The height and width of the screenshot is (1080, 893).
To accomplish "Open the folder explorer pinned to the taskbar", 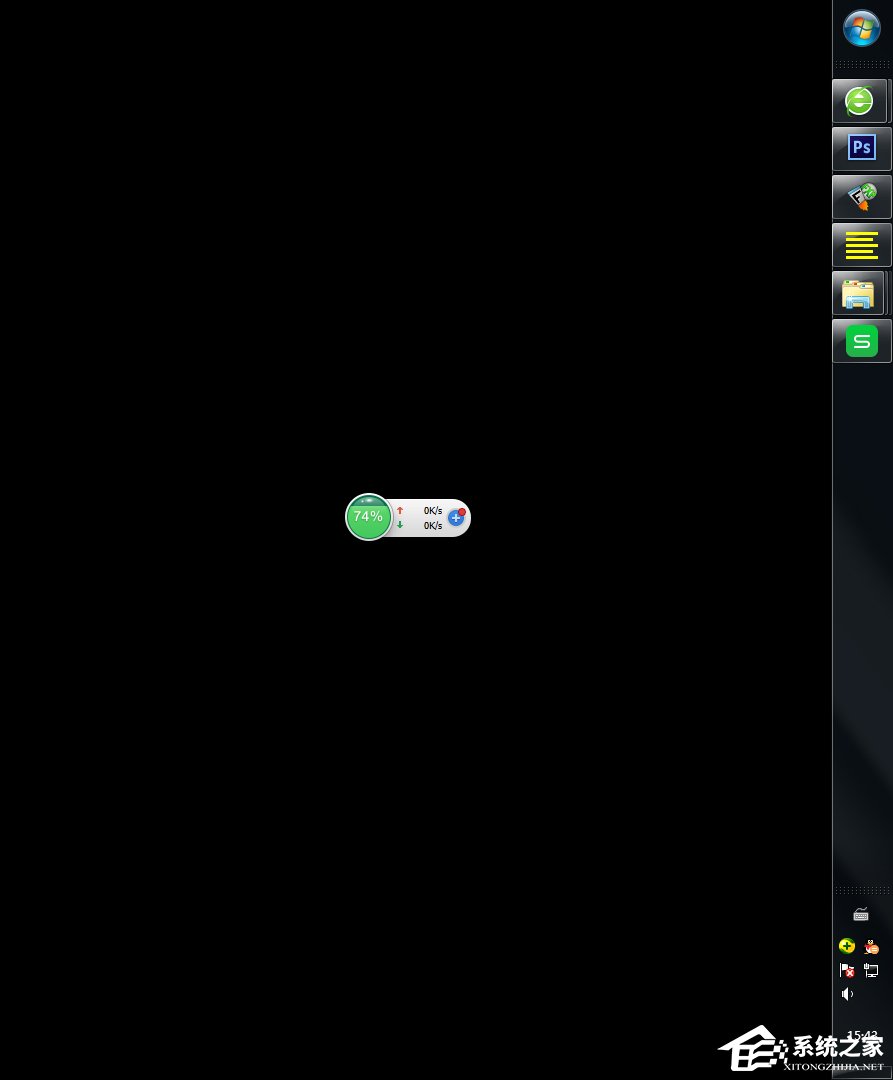I will [859, 292].
